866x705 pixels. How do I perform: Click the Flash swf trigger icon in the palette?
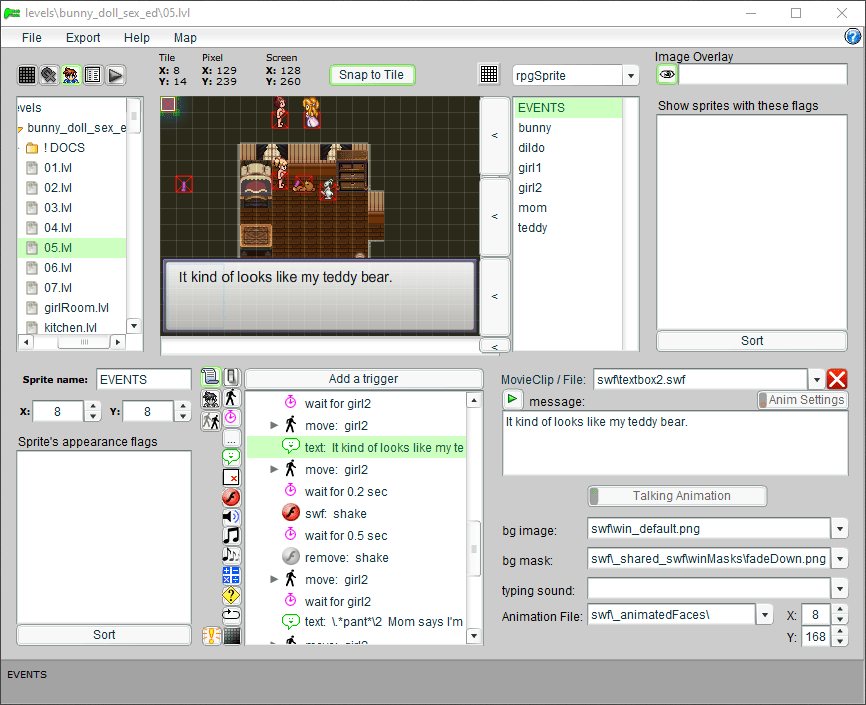pyautogui.click(x=231, y=497)
